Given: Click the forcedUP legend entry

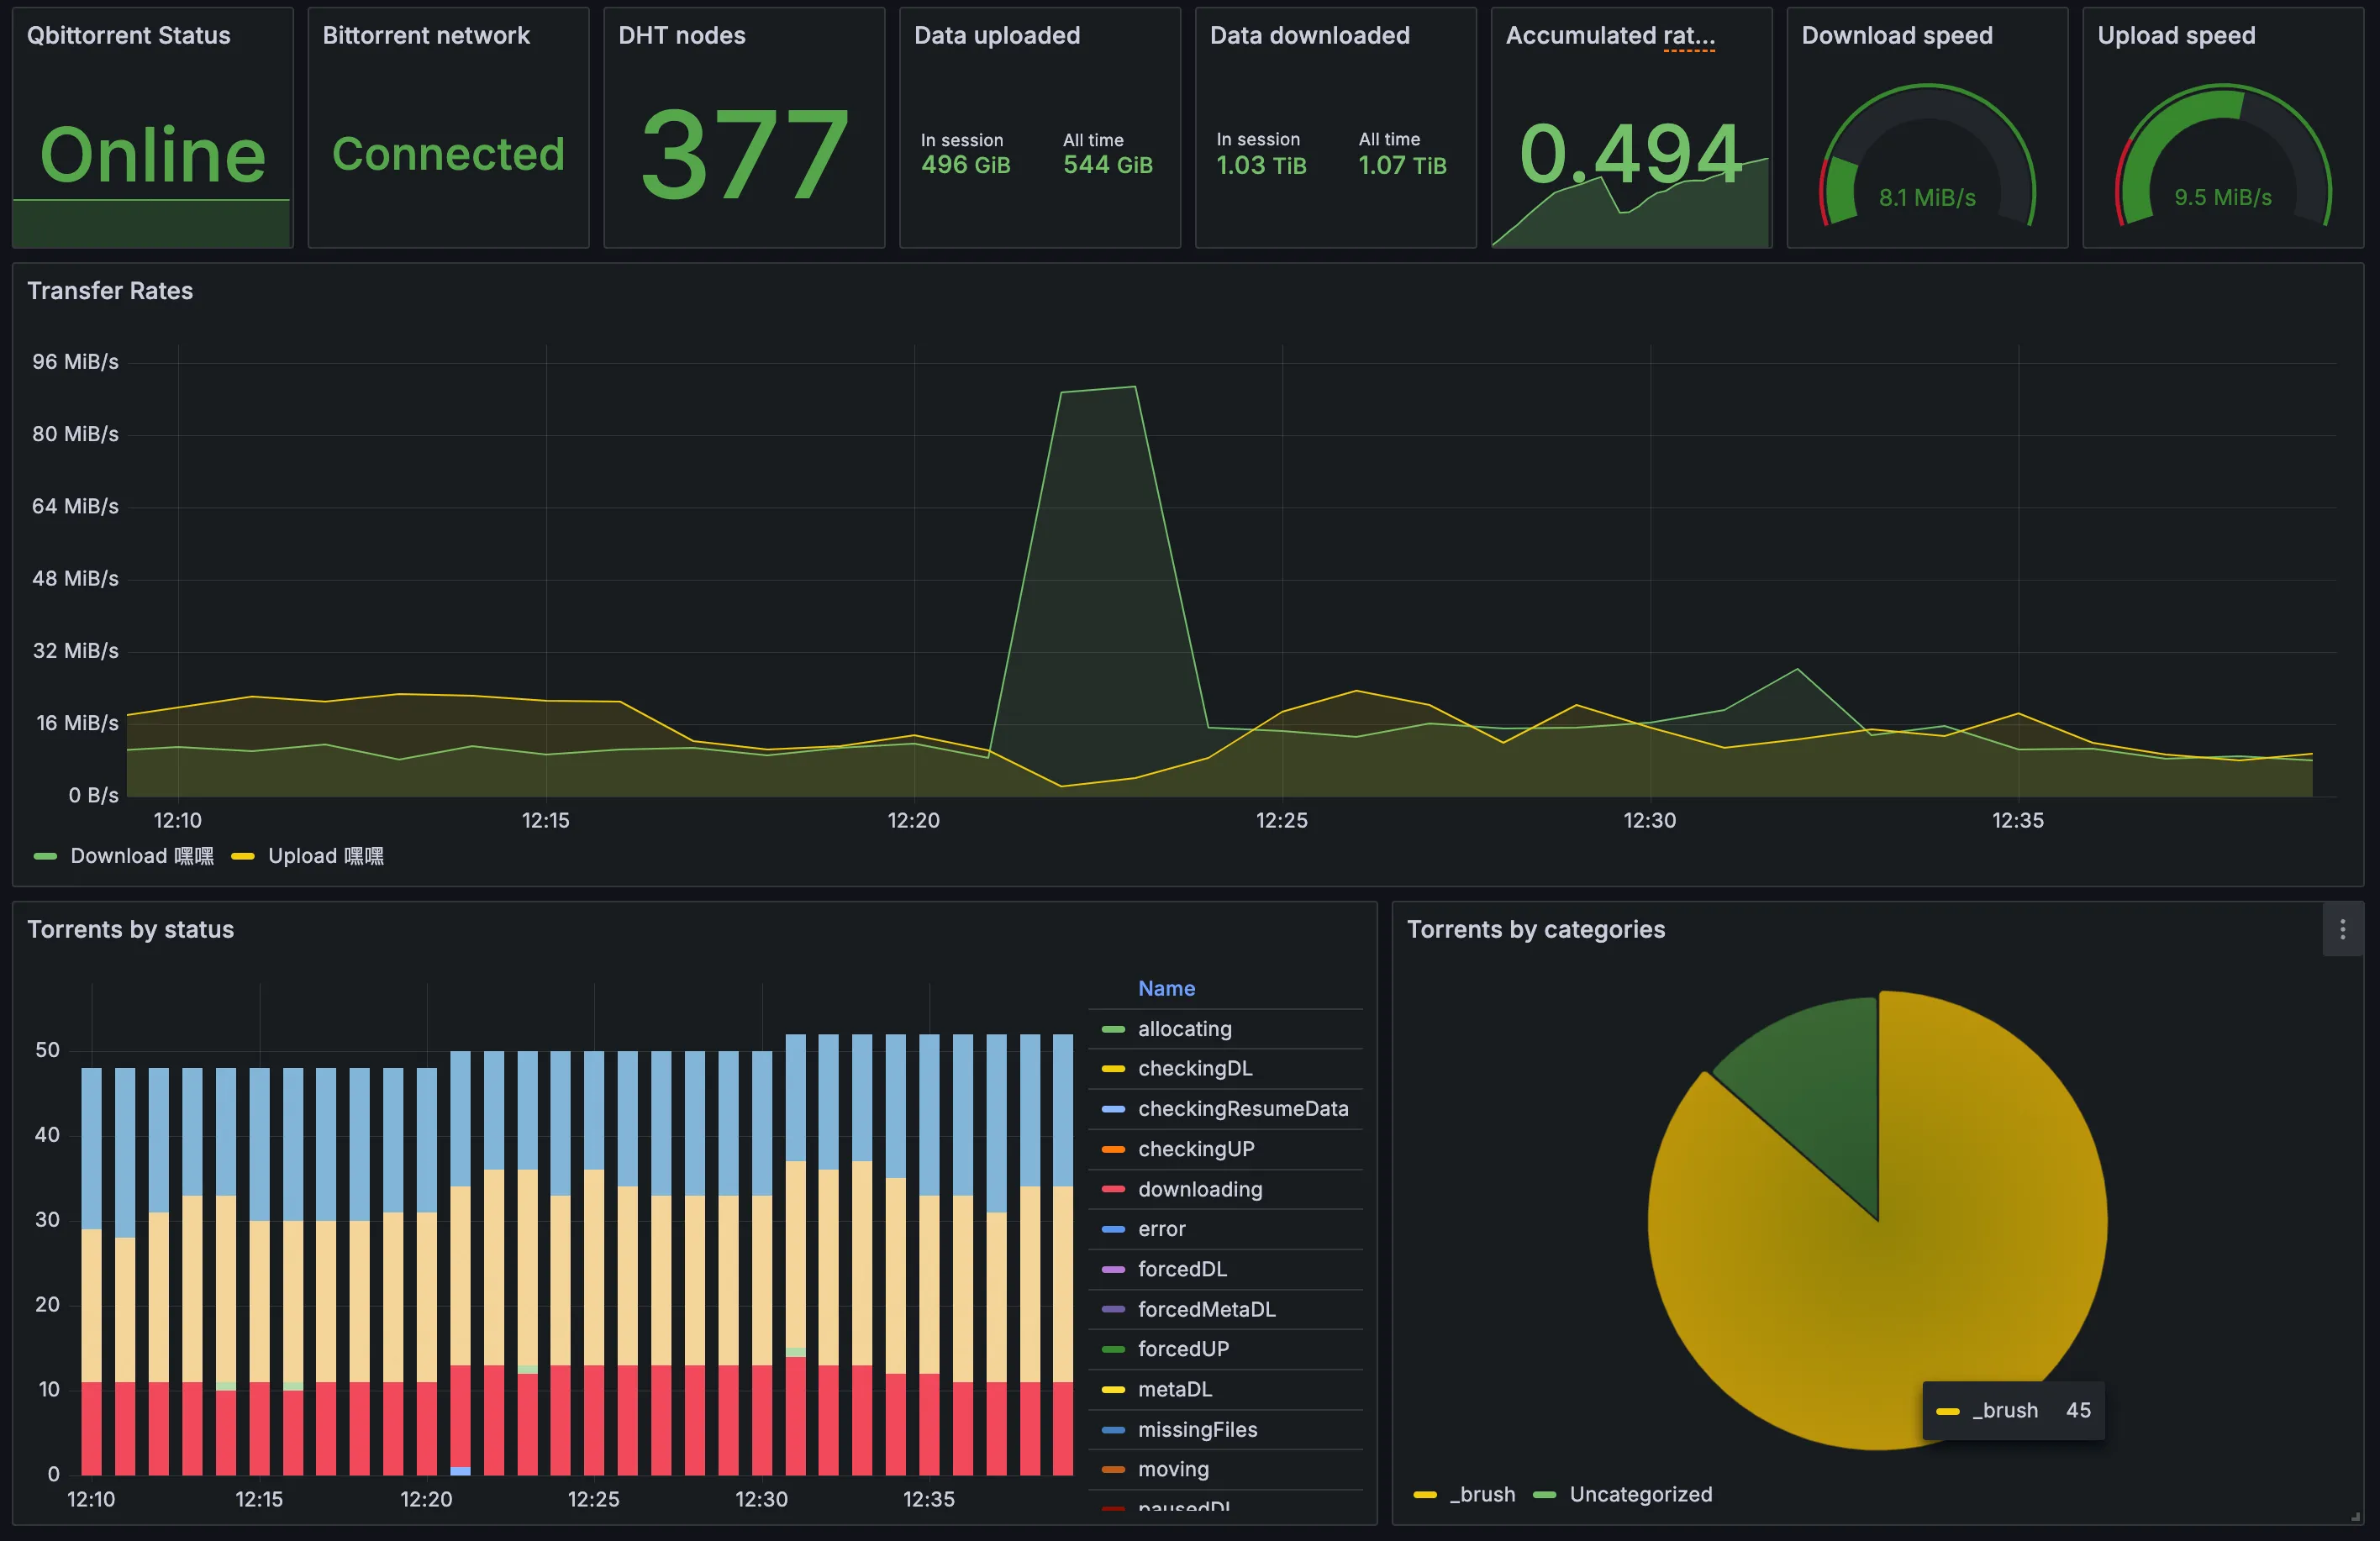Looking at the screenshot, I should [x=1183, y=1349].
